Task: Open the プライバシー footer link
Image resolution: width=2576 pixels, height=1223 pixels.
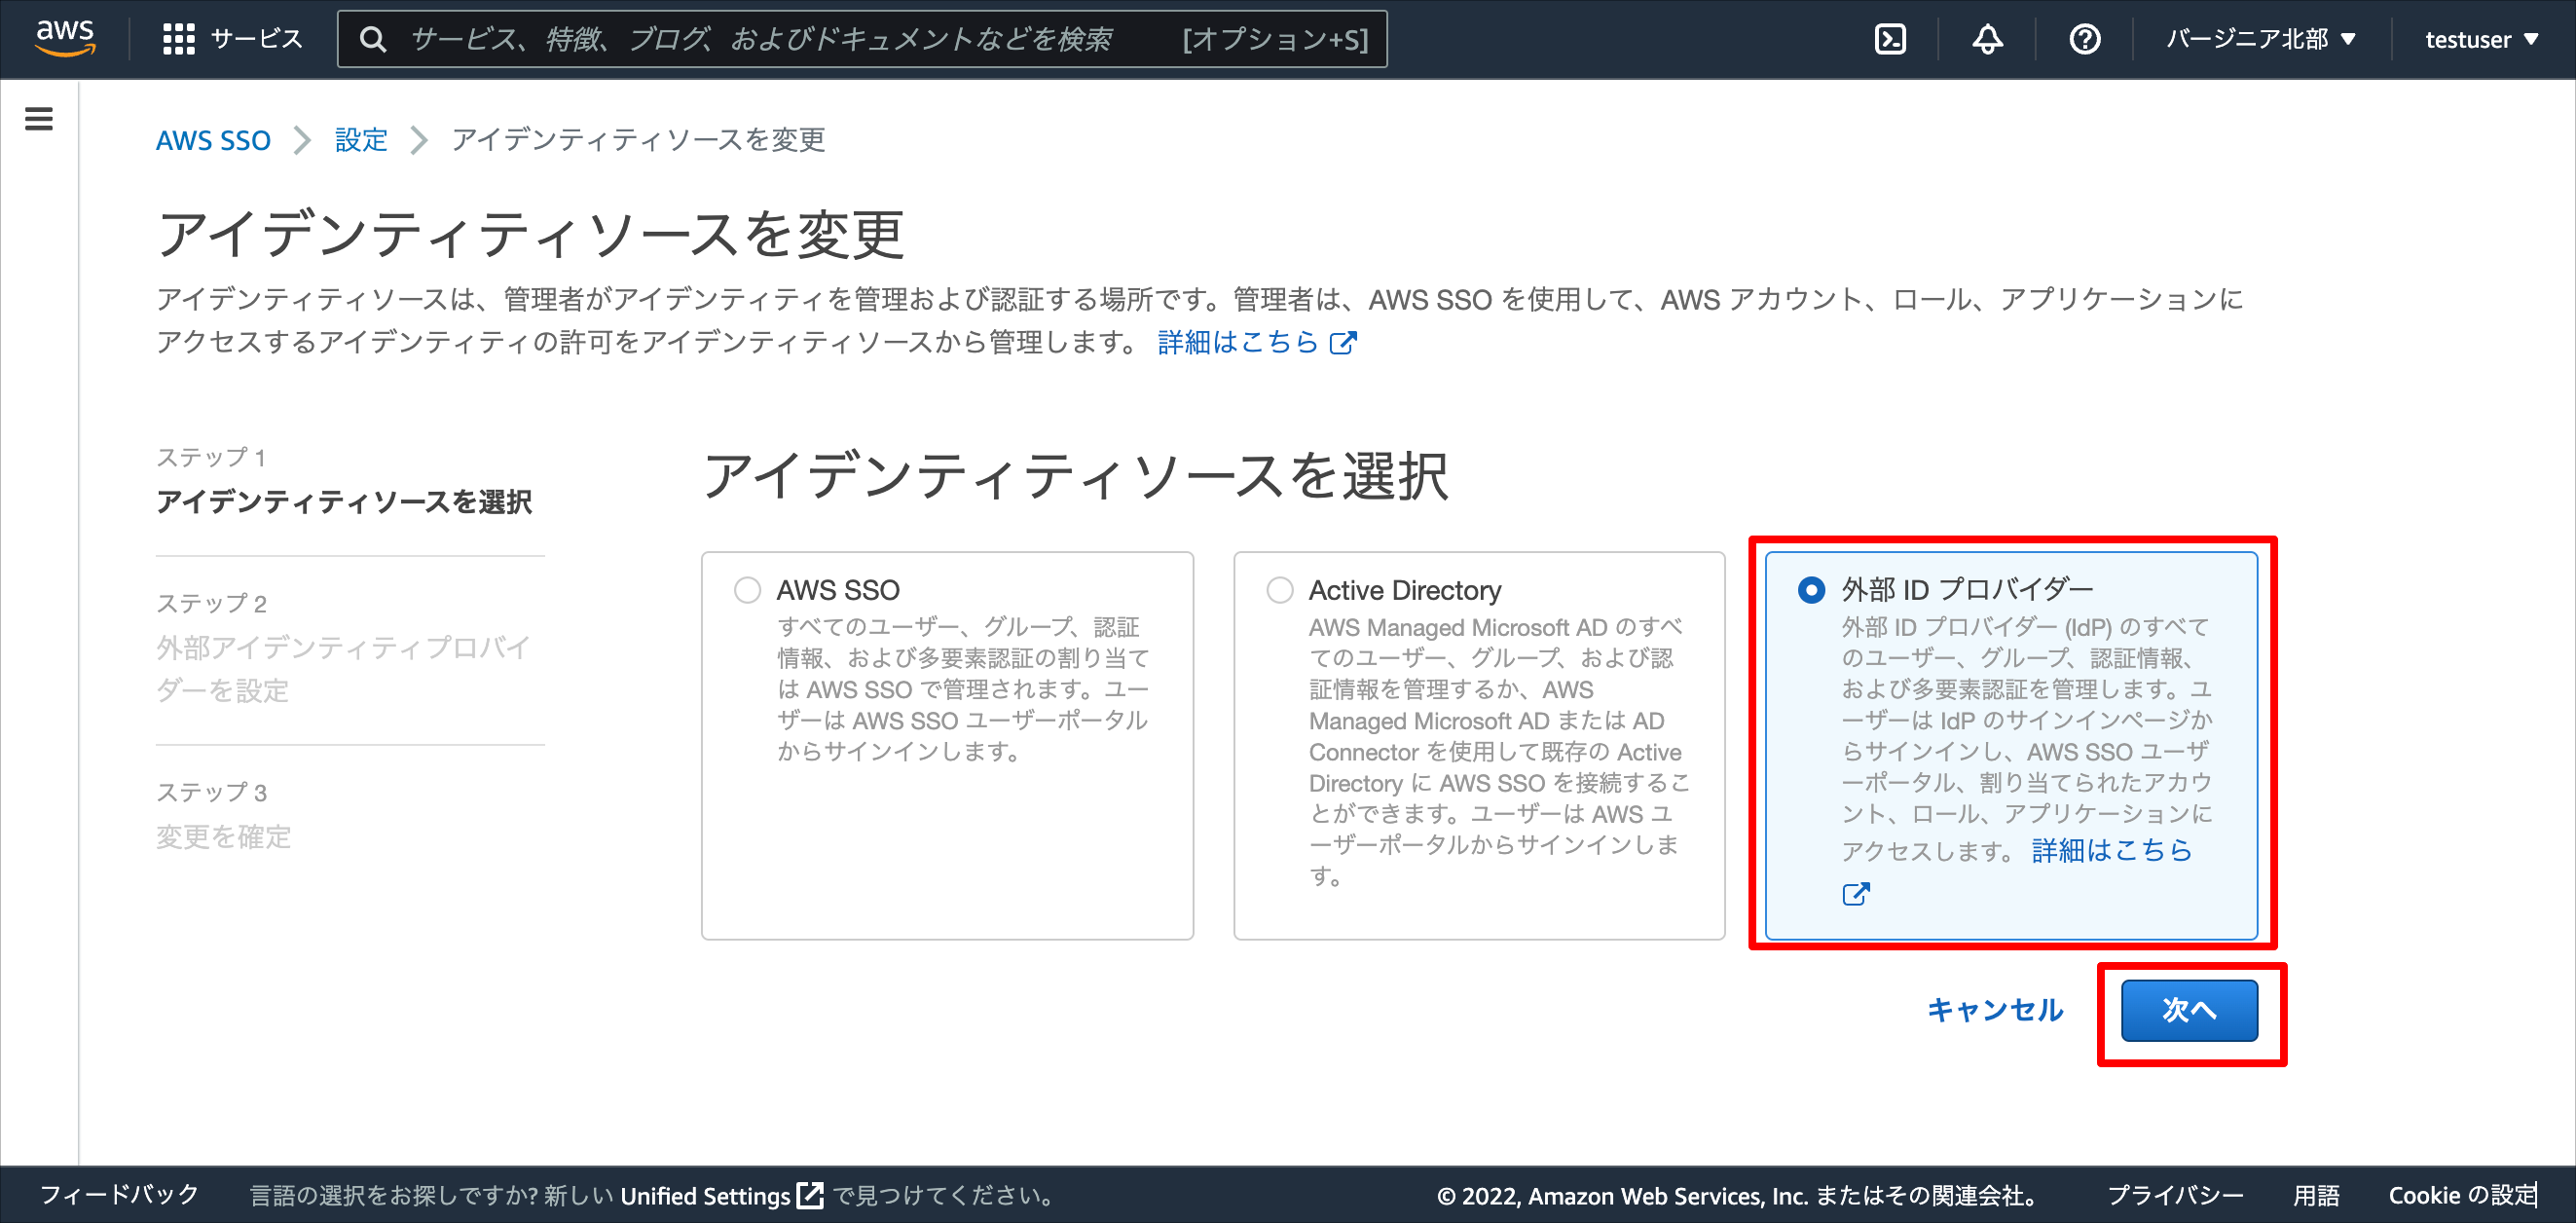Action: pos(2176,1195)
